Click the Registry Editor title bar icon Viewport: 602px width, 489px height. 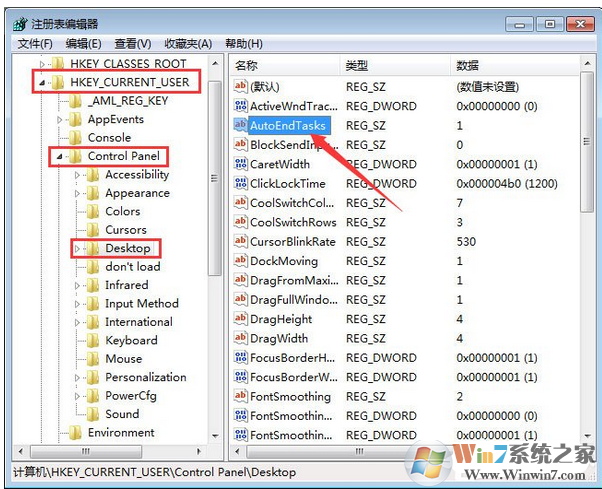point(20,24)
